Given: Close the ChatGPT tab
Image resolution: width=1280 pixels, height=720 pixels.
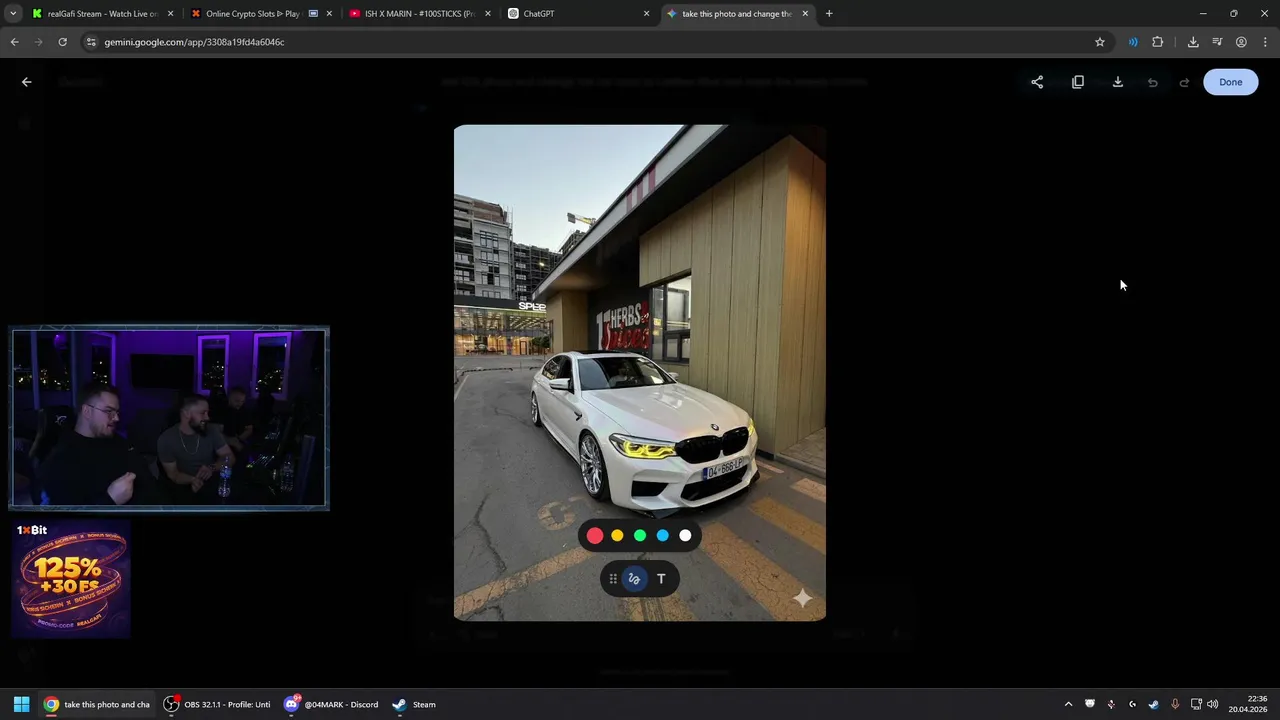Looking at the screenshot, I should (x=646, y=14).
